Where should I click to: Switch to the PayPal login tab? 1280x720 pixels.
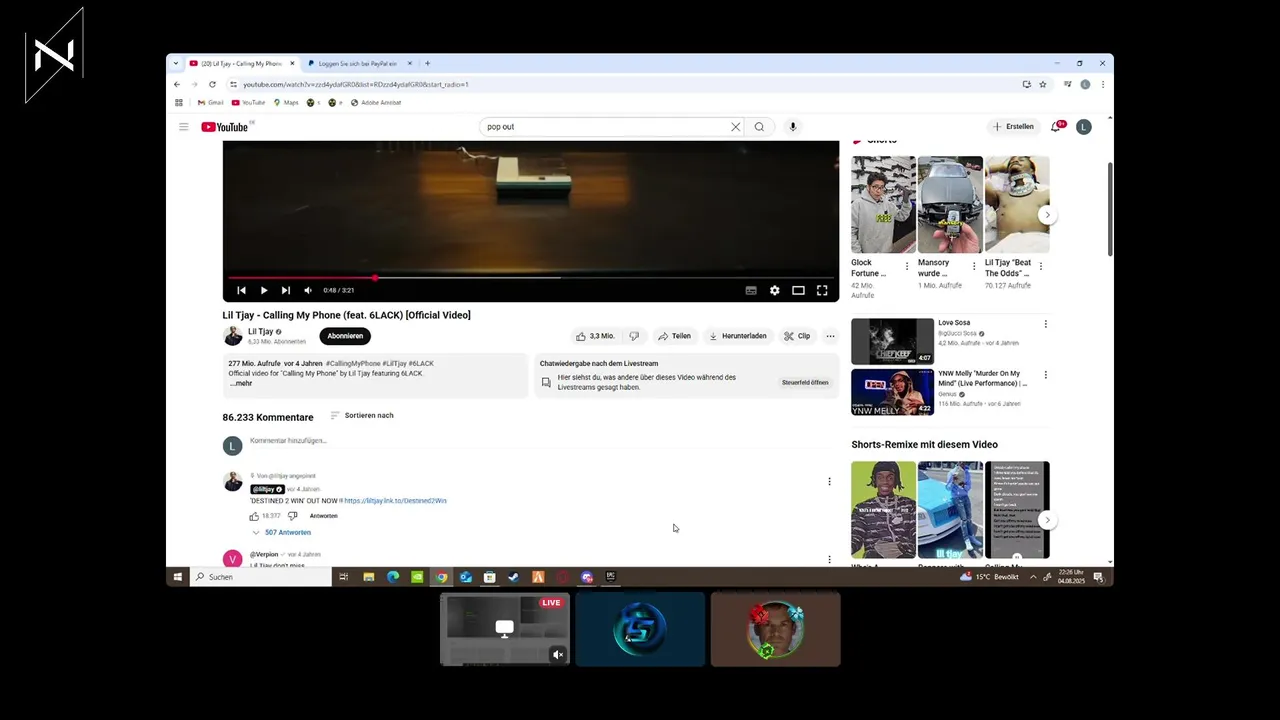tap(357, 63)
